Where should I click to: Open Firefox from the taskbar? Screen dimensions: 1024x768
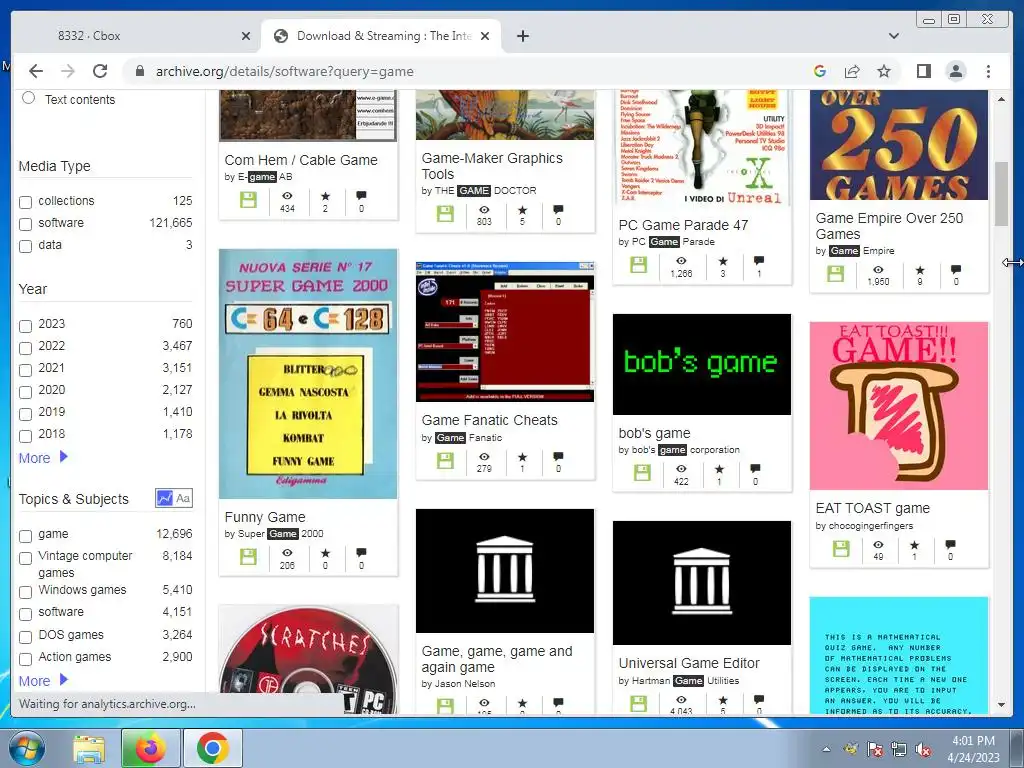[151, 748]
